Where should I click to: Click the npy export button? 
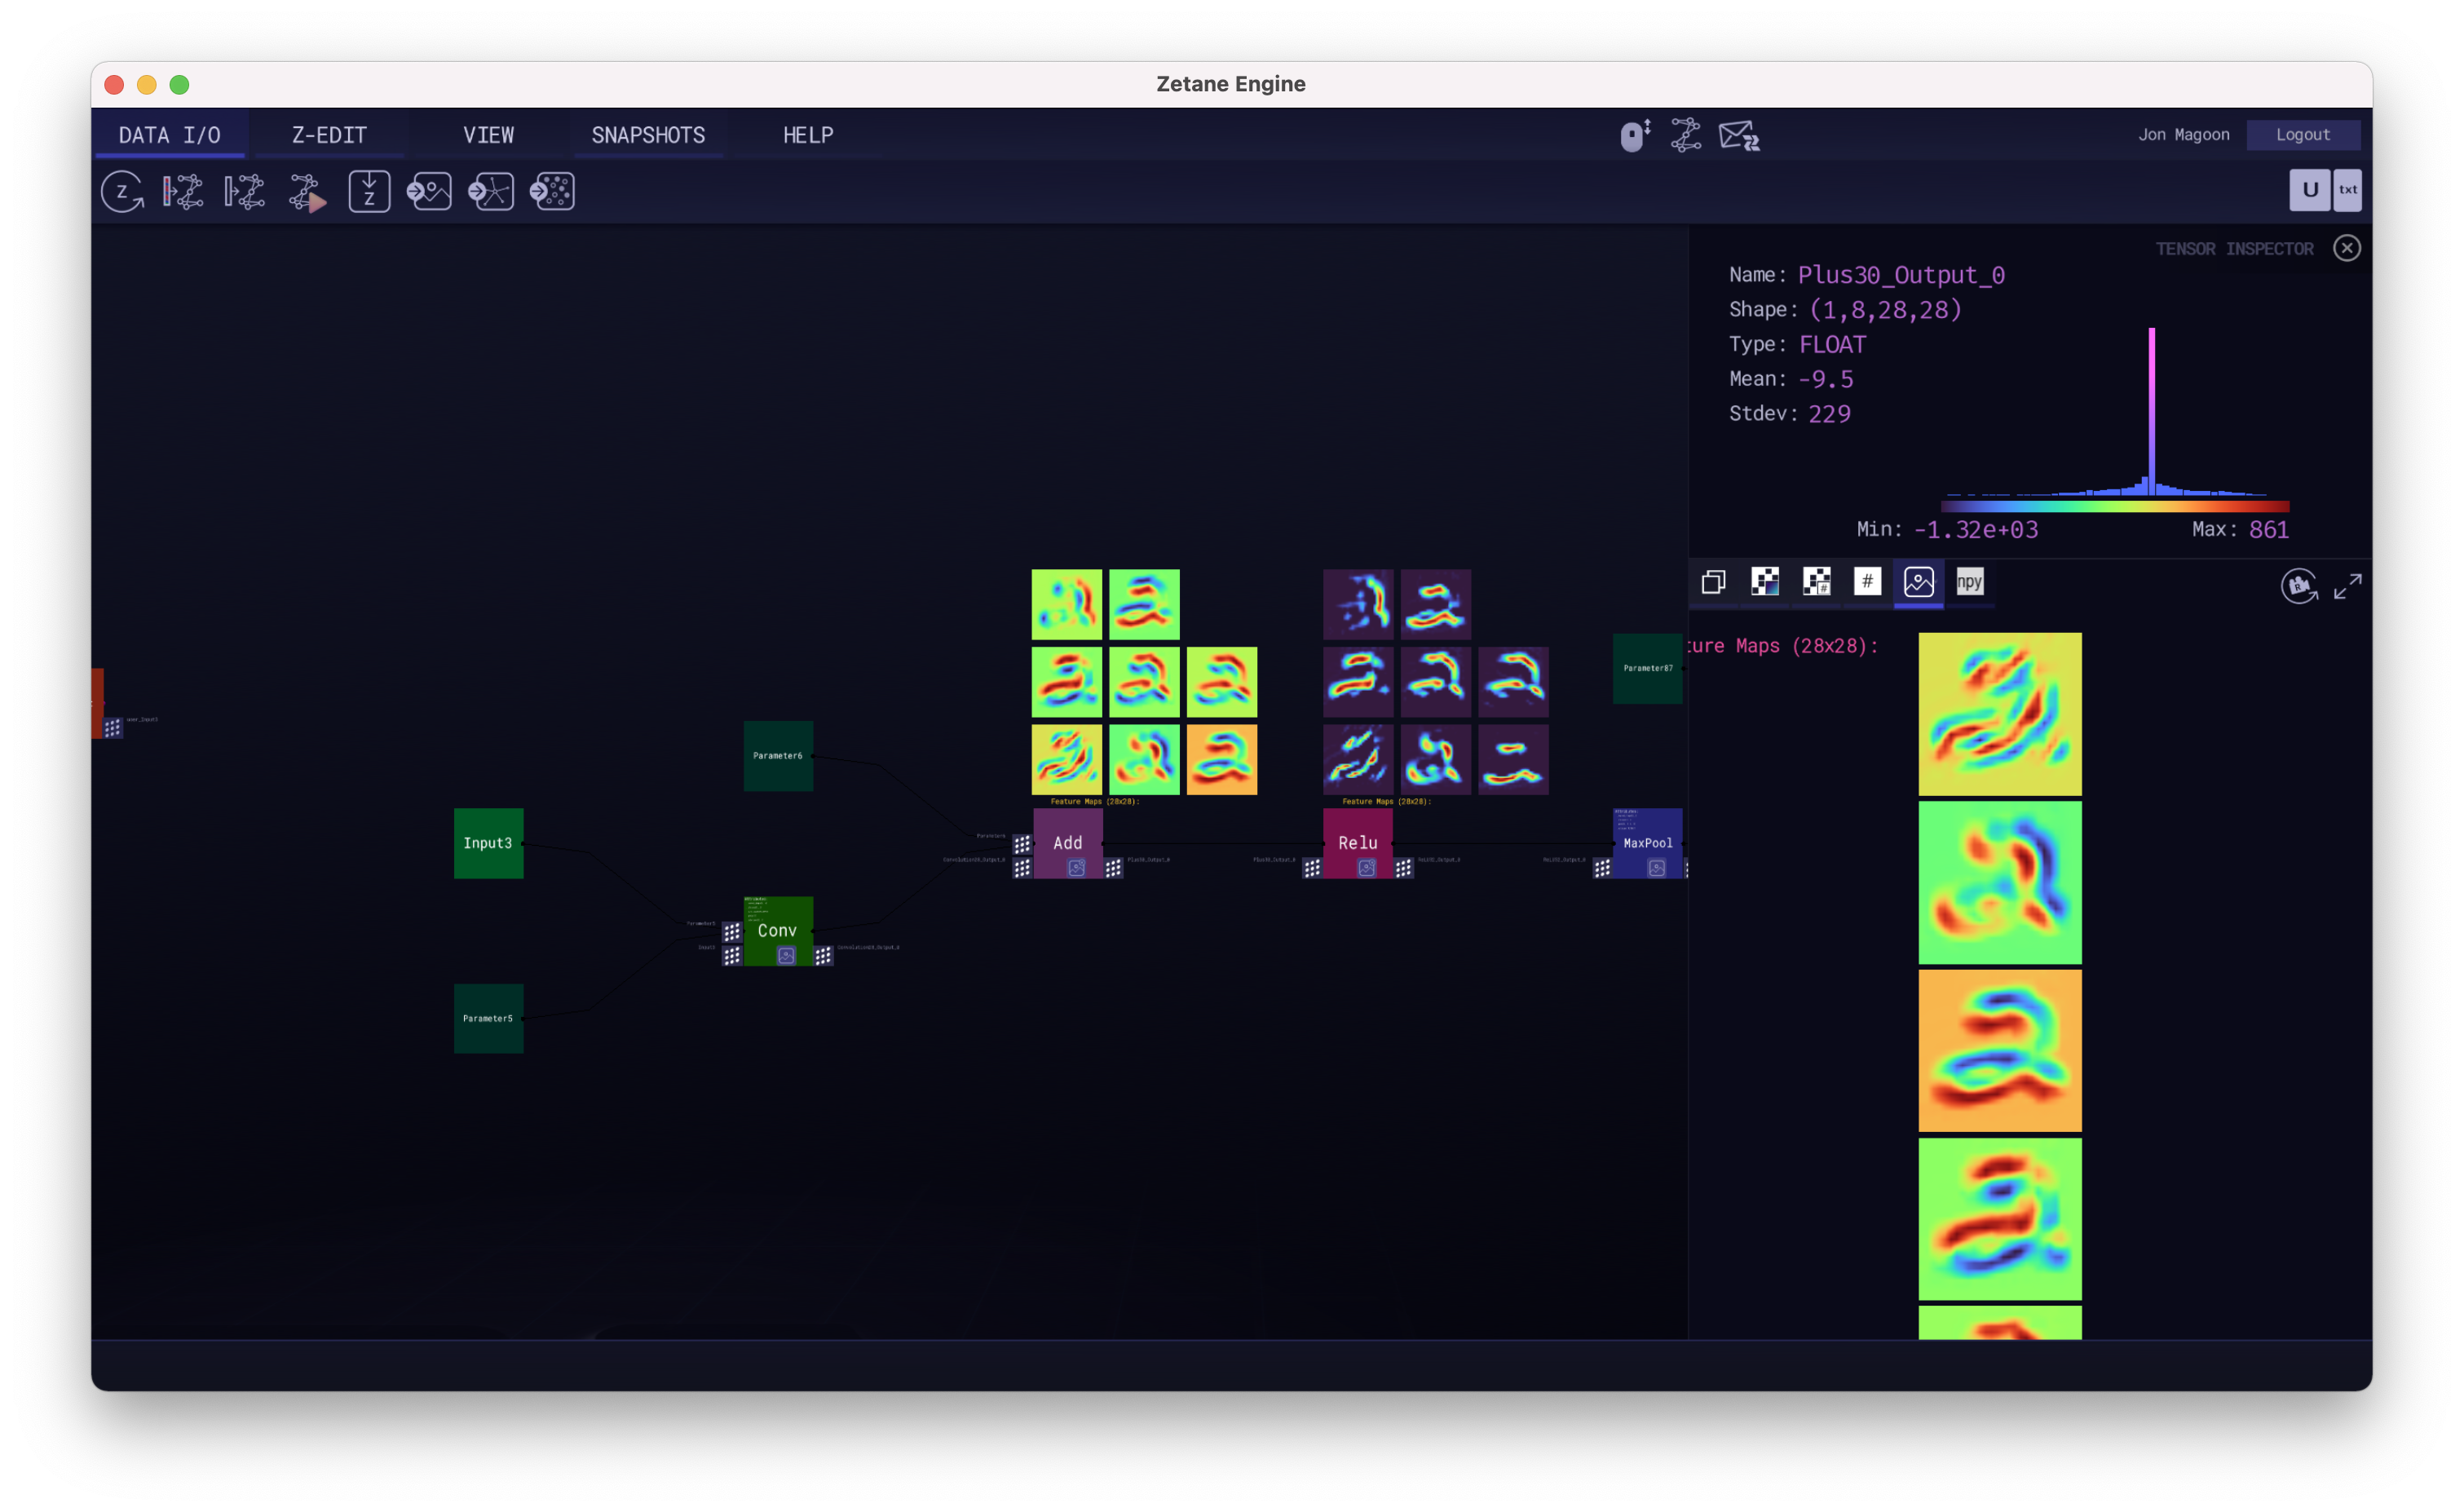(1969, 582)
